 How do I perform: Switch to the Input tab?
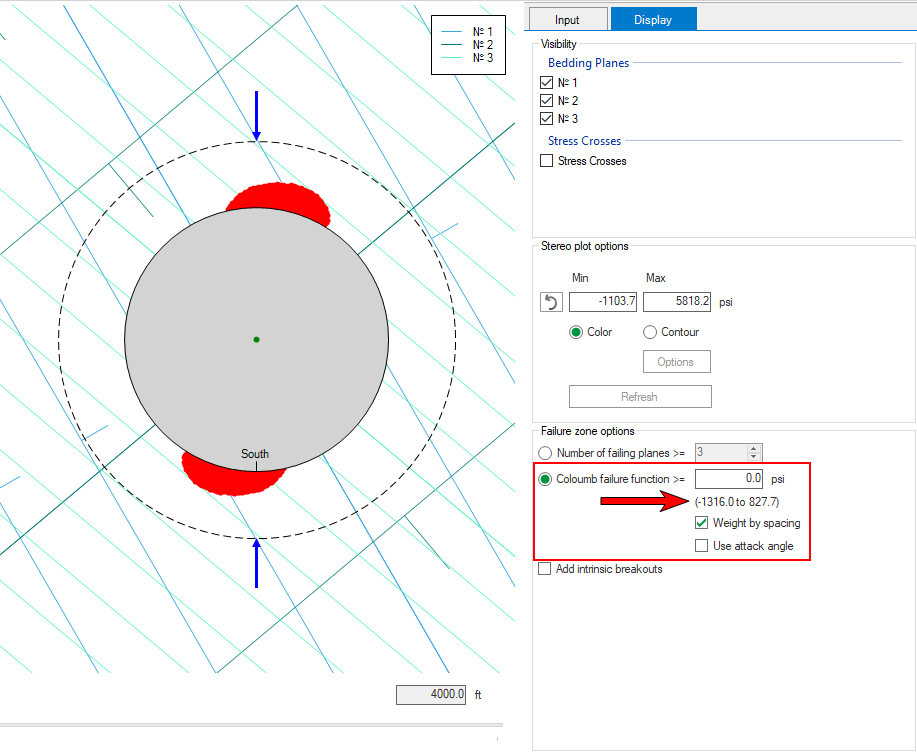(567, 19)
